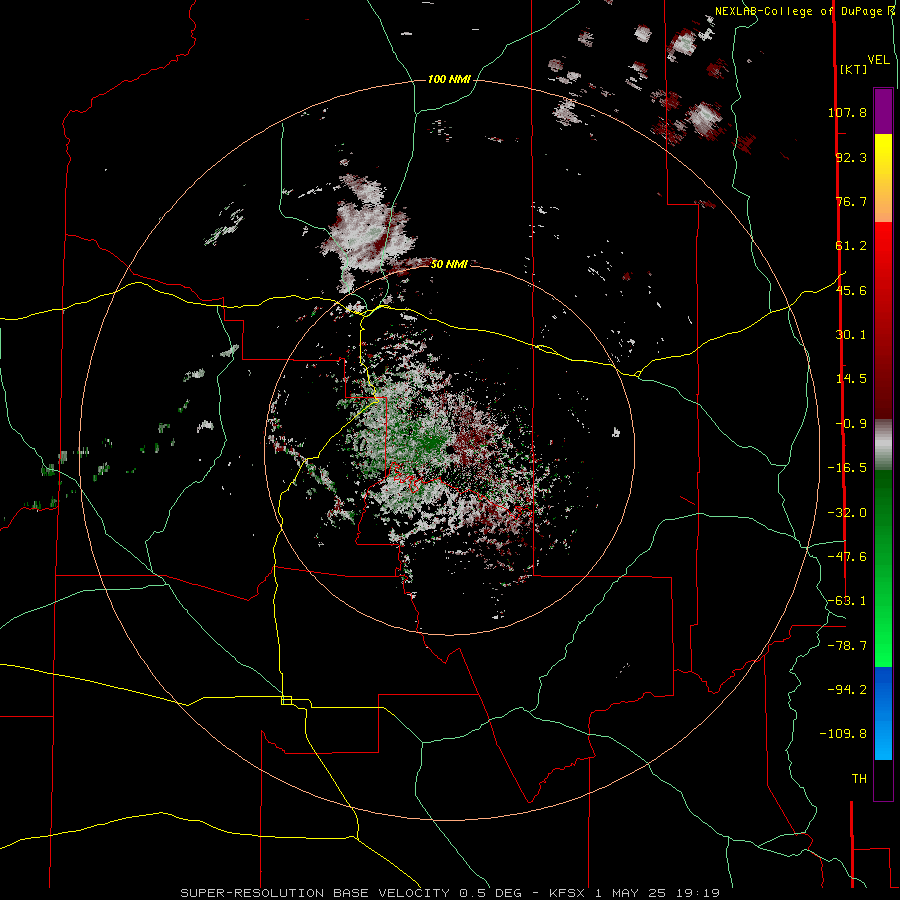The width and height of the screenshot is (900, 900).
Task: Click the -94.2 legend value
Action: 847,689
